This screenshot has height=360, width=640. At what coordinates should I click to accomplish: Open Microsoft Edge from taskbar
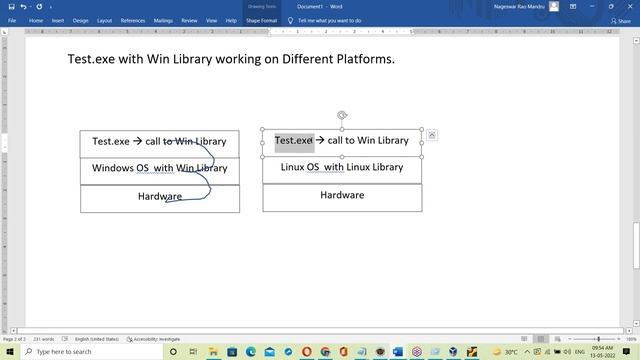pyautogui.click(x=251, y=351)
